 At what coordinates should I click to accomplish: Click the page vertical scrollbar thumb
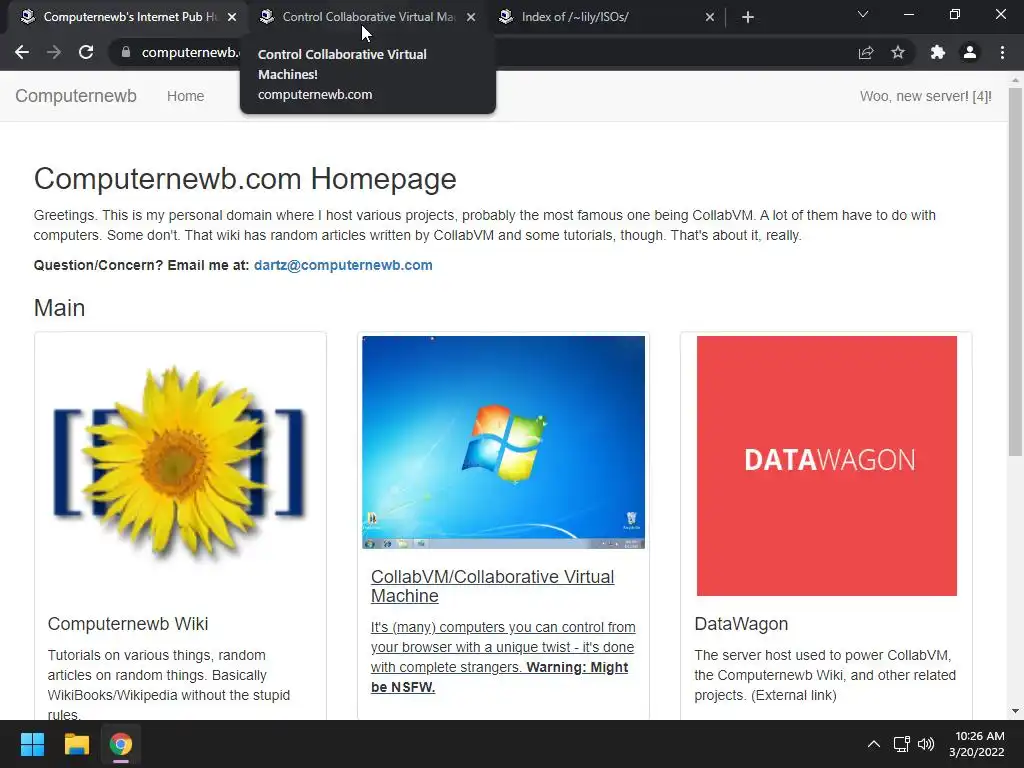point(1015,271)
